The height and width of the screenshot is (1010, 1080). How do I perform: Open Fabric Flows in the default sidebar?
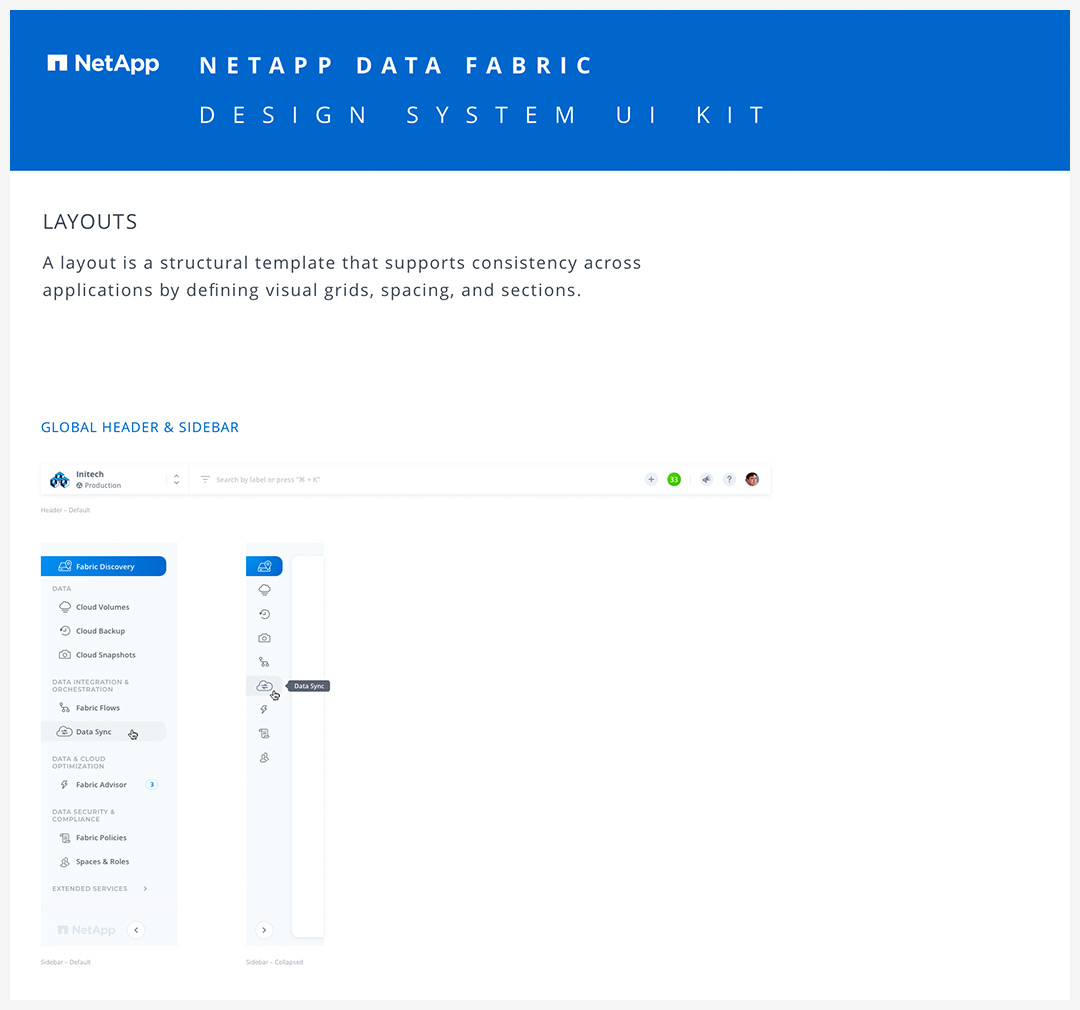pos(103,708)
